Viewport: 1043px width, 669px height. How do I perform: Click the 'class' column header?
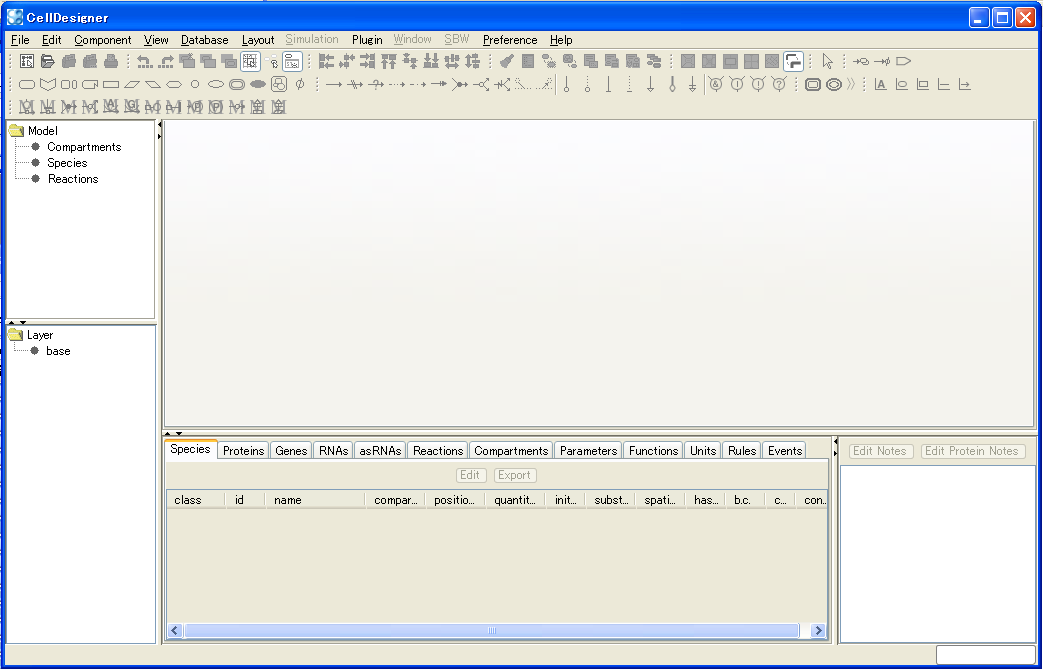196,500
